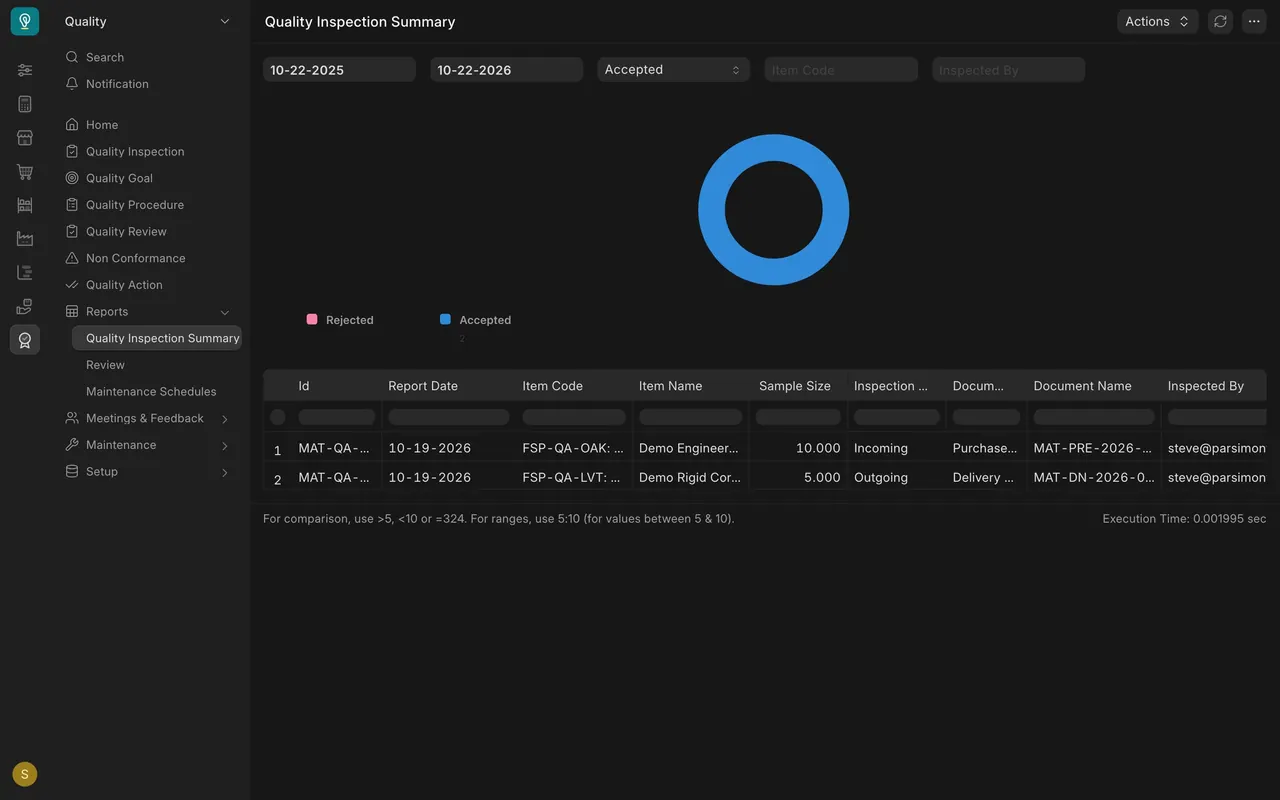Click the from-date field 10-22-2025
Image resolution: width=1280 pixels, height=800 pixels.
tap(339, 70)
